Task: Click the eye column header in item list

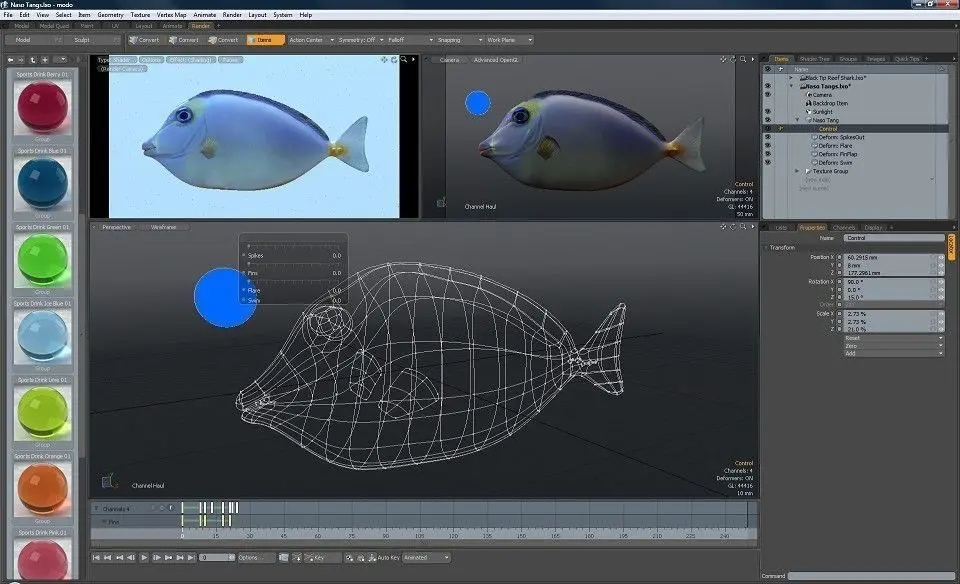Action: pos(768,69)
